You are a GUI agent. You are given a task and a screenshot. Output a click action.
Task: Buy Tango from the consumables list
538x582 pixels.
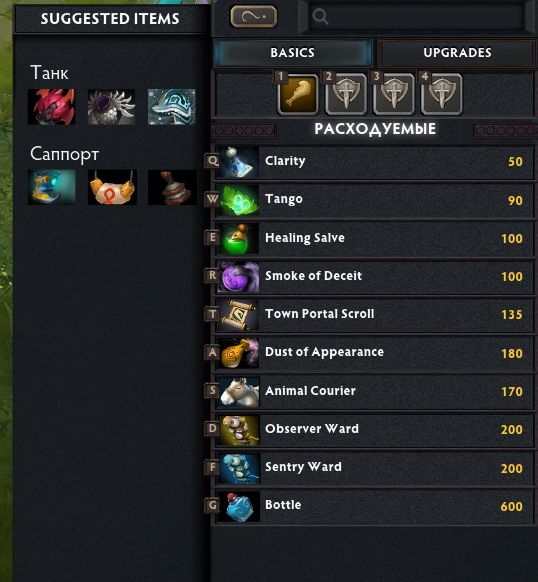pyautogui.click(x=374, y=200)
